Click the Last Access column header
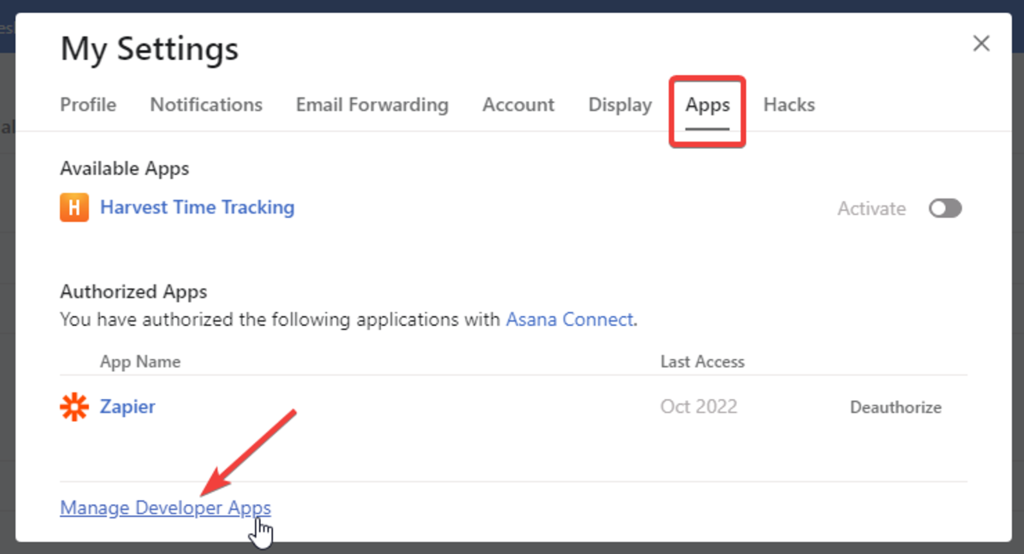This screenshot has height=554, width=1024. pos(702,362)
